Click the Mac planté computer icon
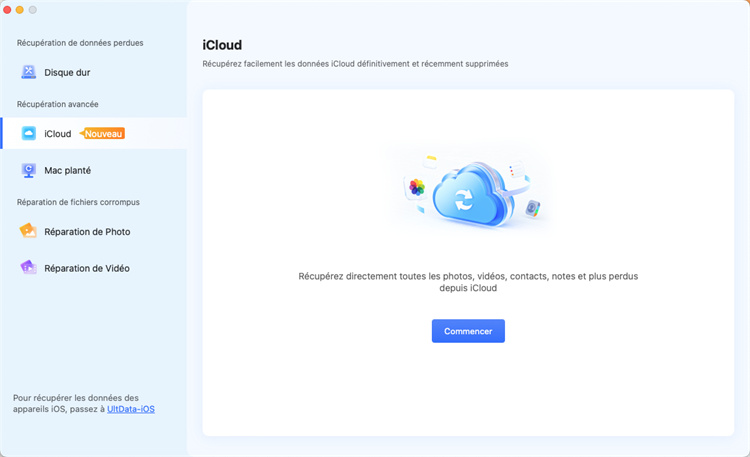The width and height of the screenshot is (750, 457). (29, 170)
